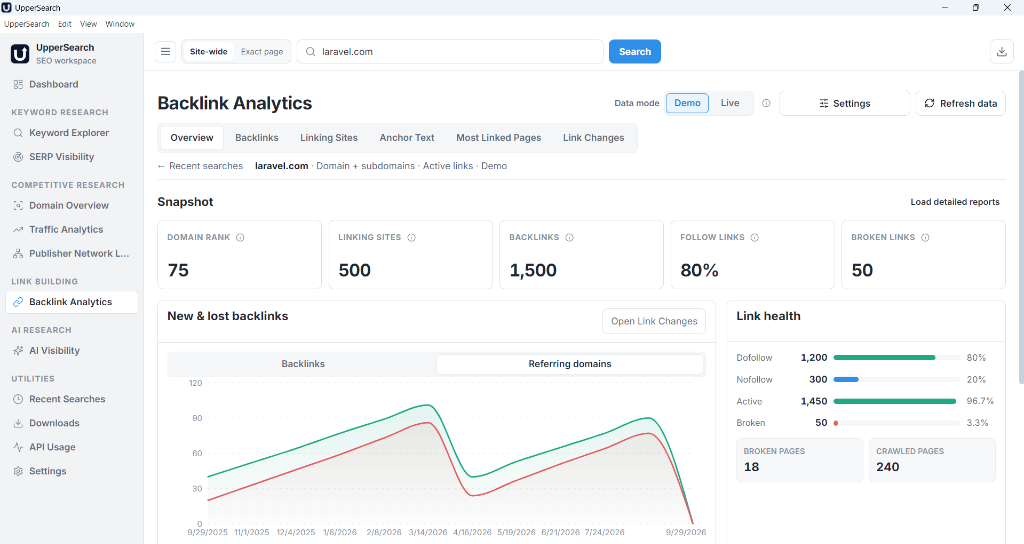1024x544 pixels.
Task: Open the Window menu
Action: click(120, 24)
